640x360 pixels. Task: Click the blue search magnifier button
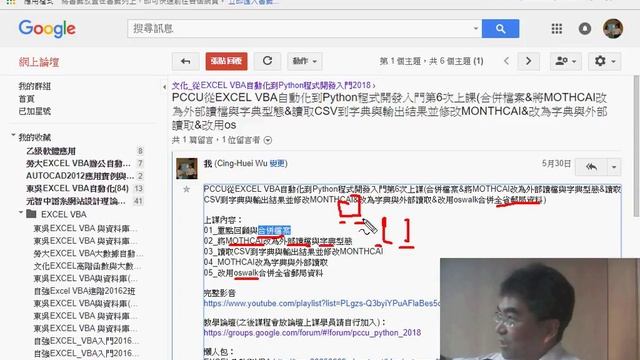[x=500, y=29]
